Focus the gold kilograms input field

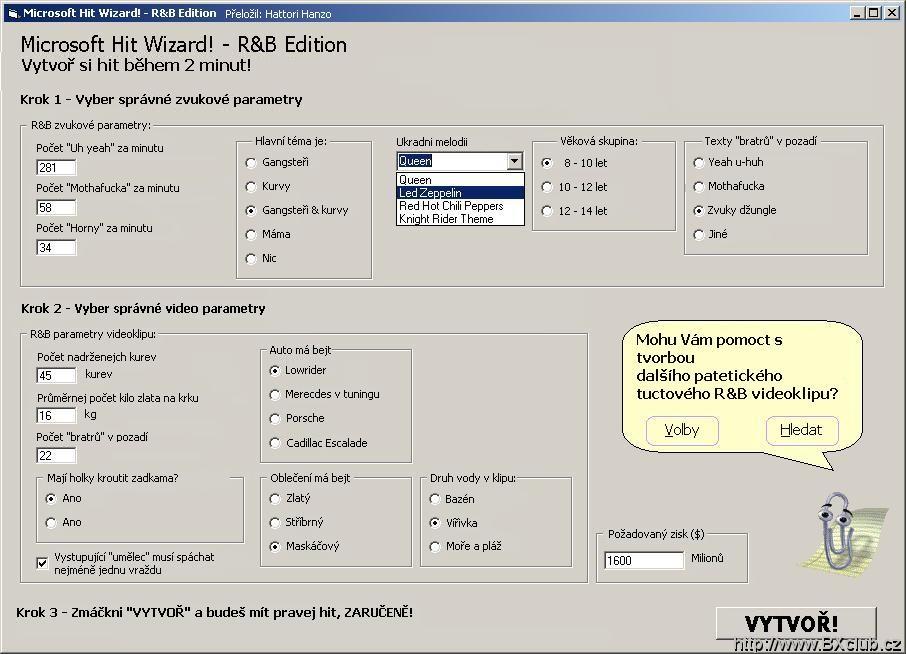tap(56, 415)
